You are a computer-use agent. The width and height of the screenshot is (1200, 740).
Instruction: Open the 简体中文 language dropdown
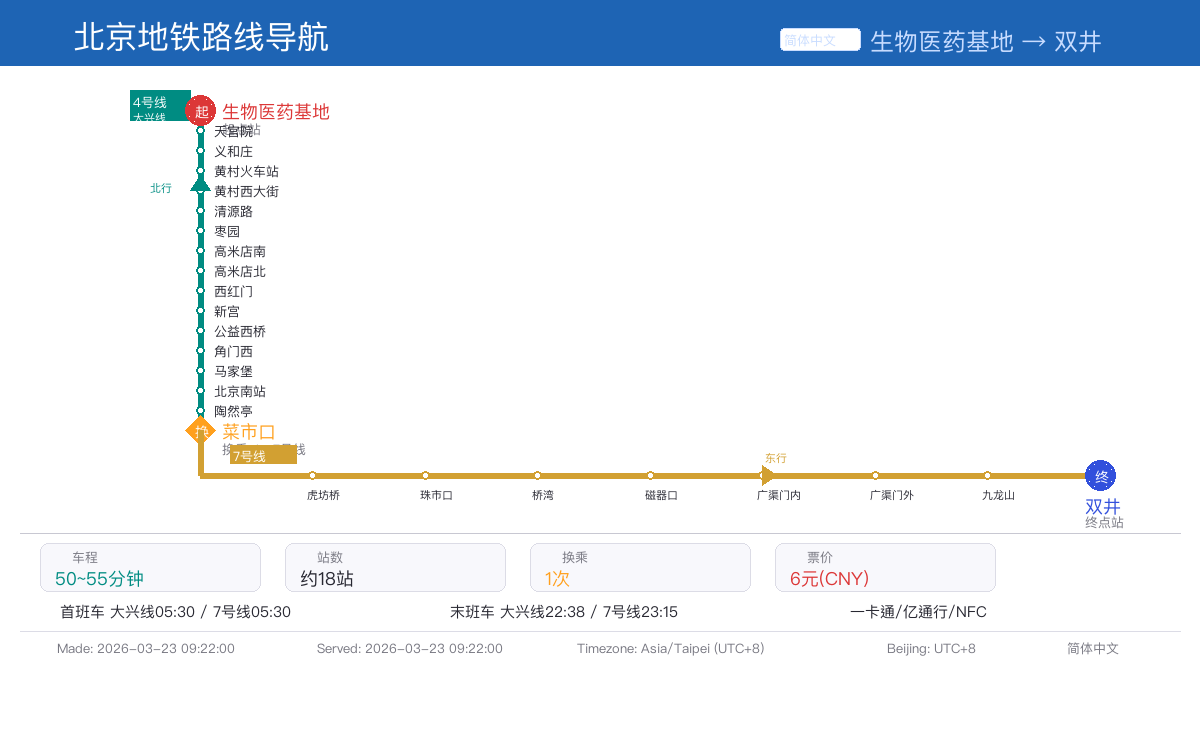[x=820, y=40]
